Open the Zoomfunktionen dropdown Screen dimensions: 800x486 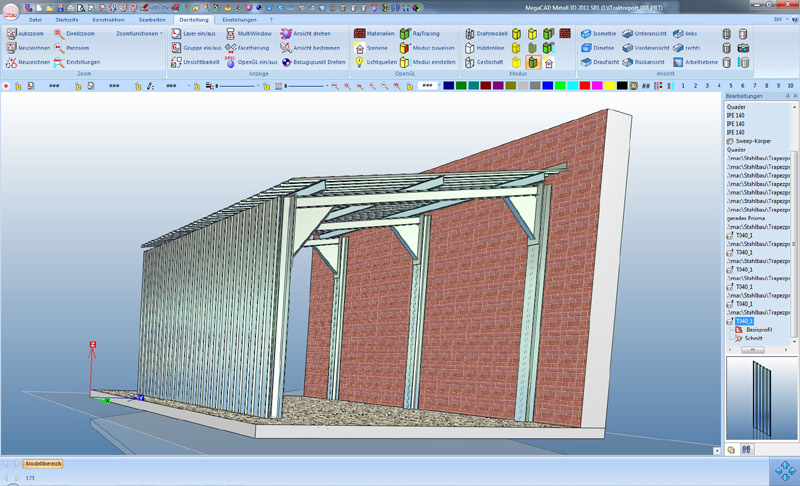coord(139,34)
